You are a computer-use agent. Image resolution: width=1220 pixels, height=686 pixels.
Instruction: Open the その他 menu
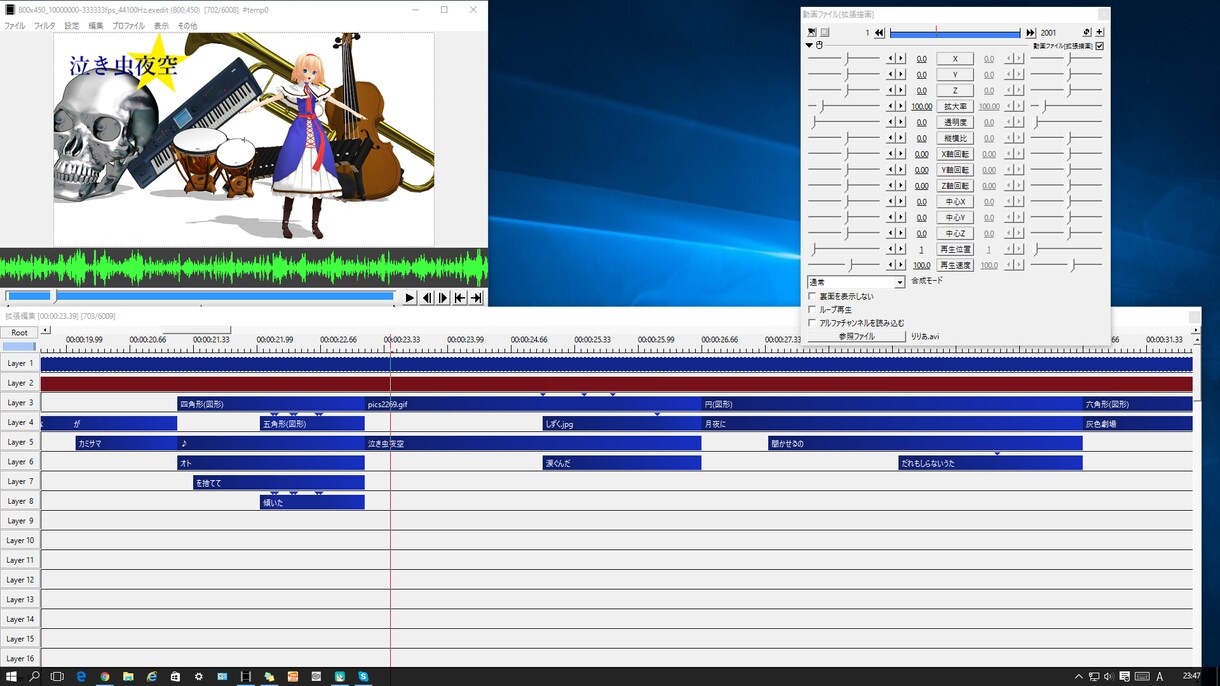click(187, 25)
